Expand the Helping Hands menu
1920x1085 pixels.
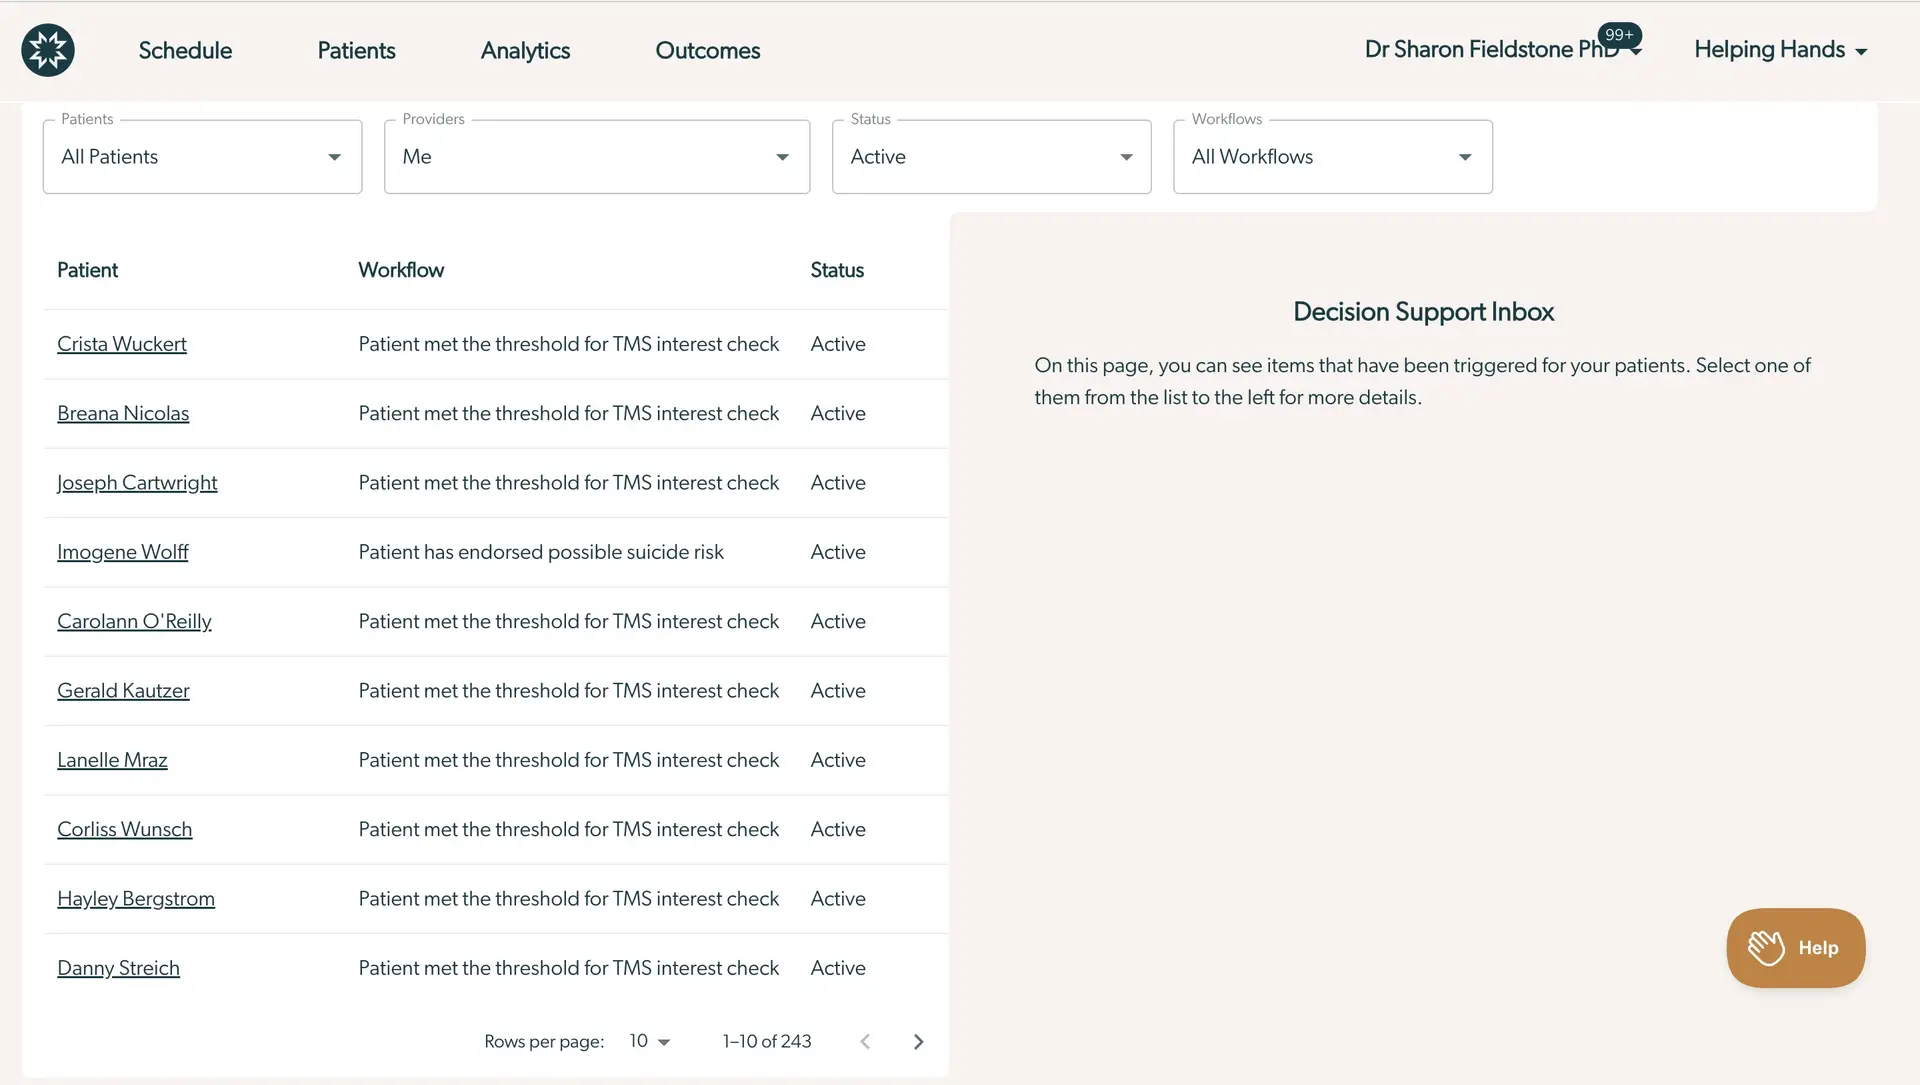pos(1780,49)
